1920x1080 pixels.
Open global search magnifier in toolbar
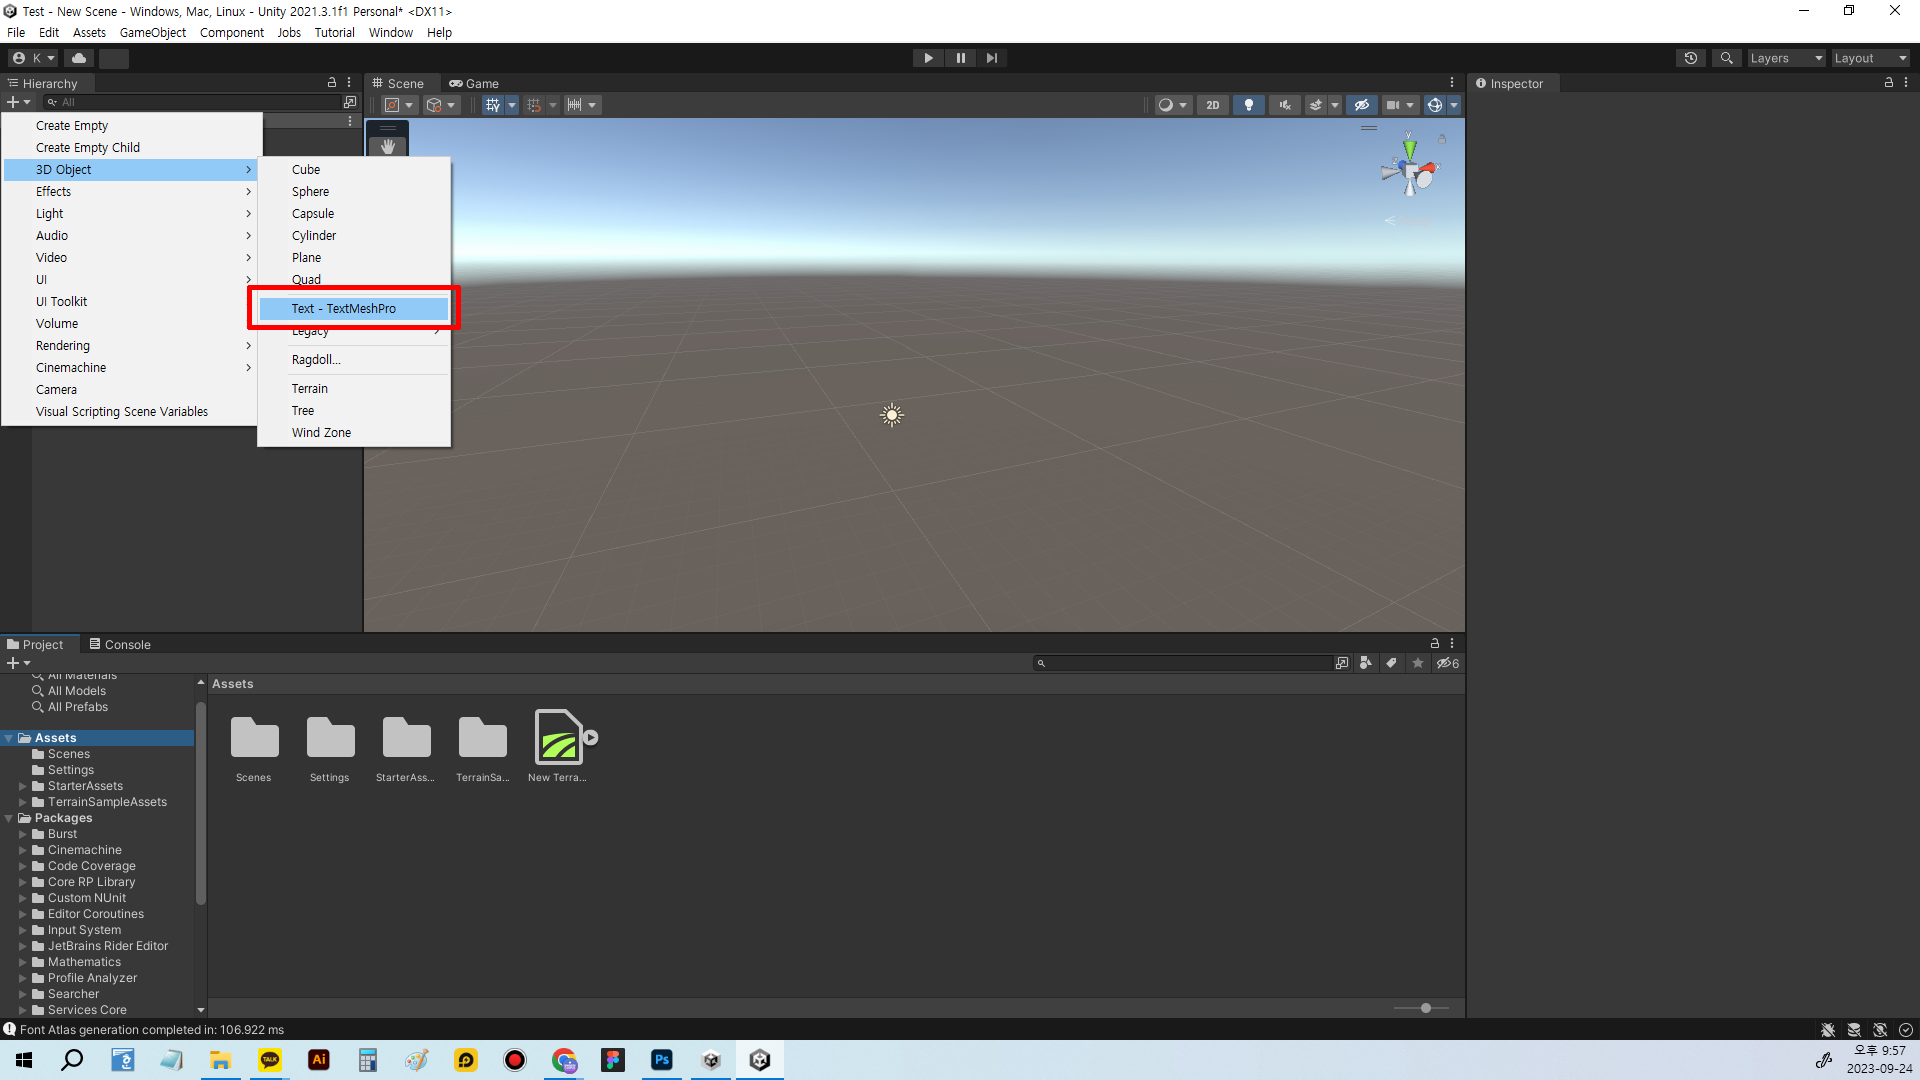1726,58
